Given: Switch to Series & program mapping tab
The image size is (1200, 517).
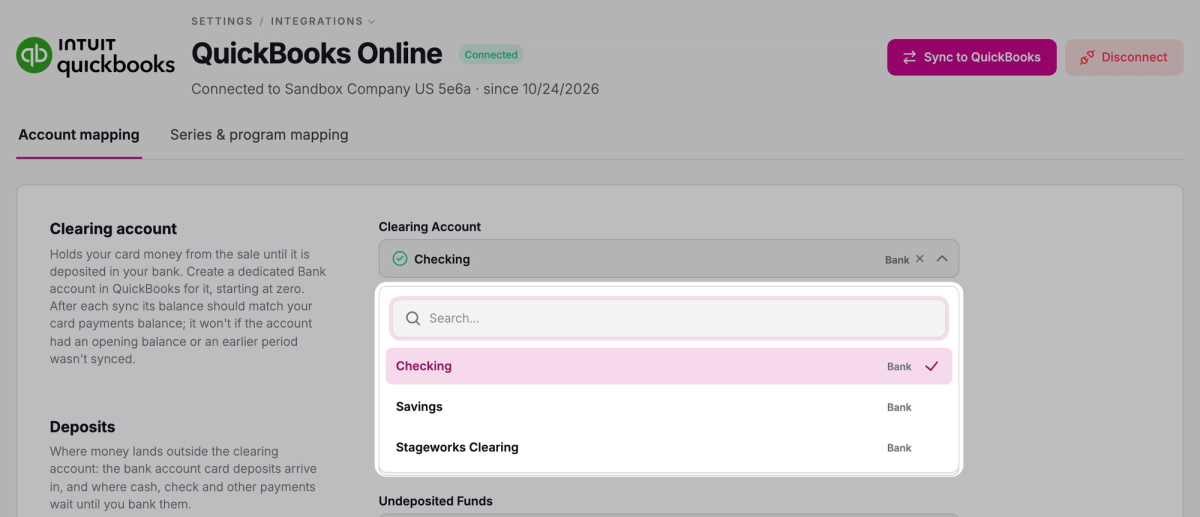Looking at the screenshot, I should (259, 135).
